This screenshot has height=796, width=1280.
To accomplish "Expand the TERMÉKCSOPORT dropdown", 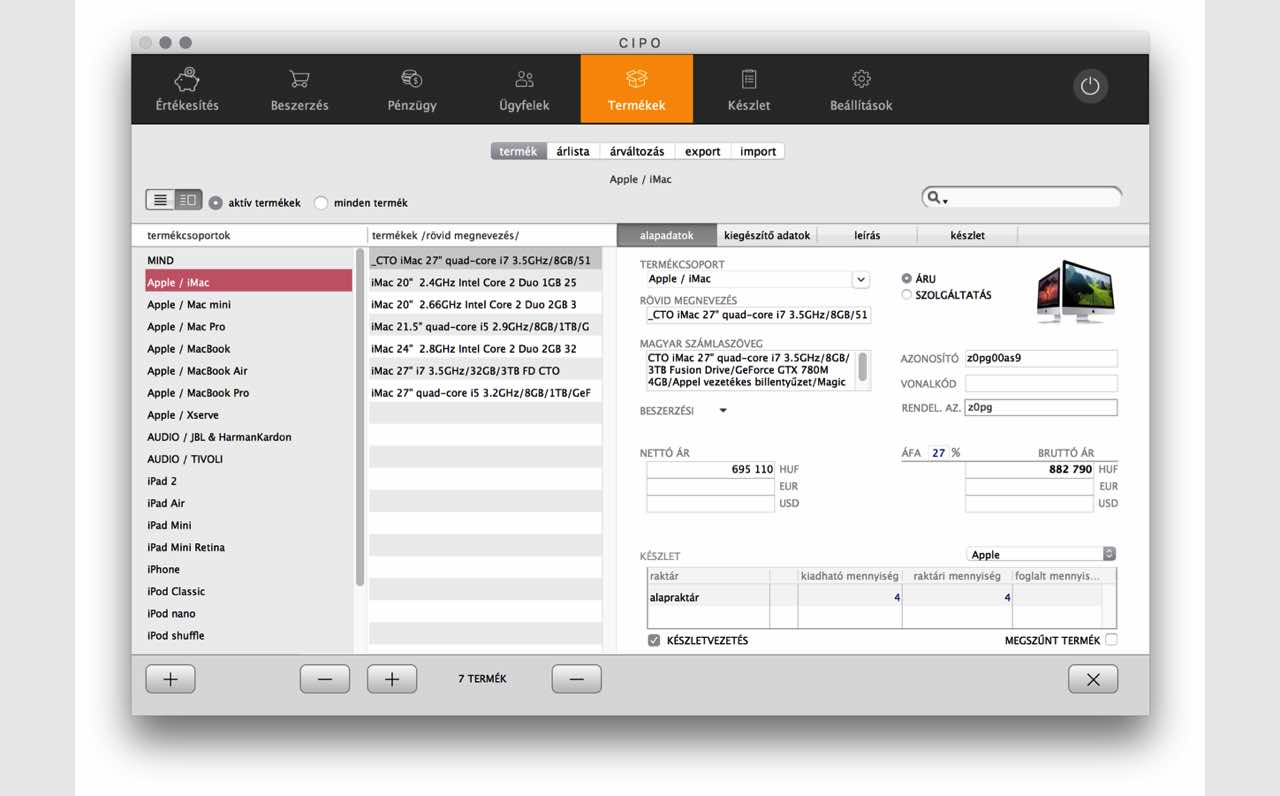I will pyautogui.click(x=860, y=279).
